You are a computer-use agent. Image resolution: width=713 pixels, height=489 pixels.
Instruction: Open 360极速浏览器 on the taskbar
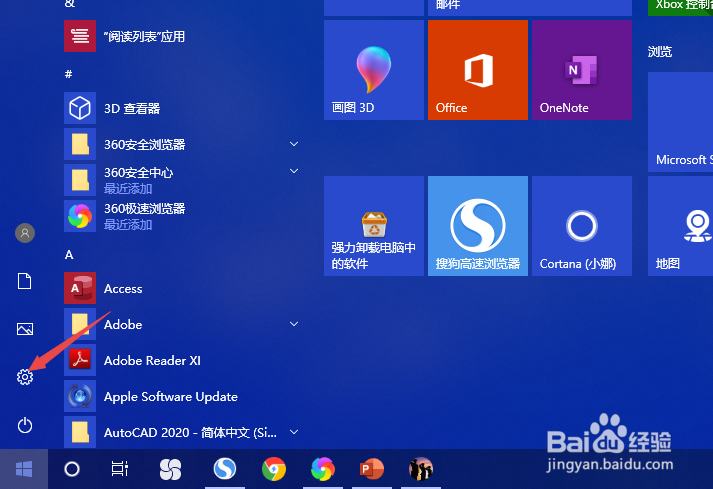pos(323,469)
